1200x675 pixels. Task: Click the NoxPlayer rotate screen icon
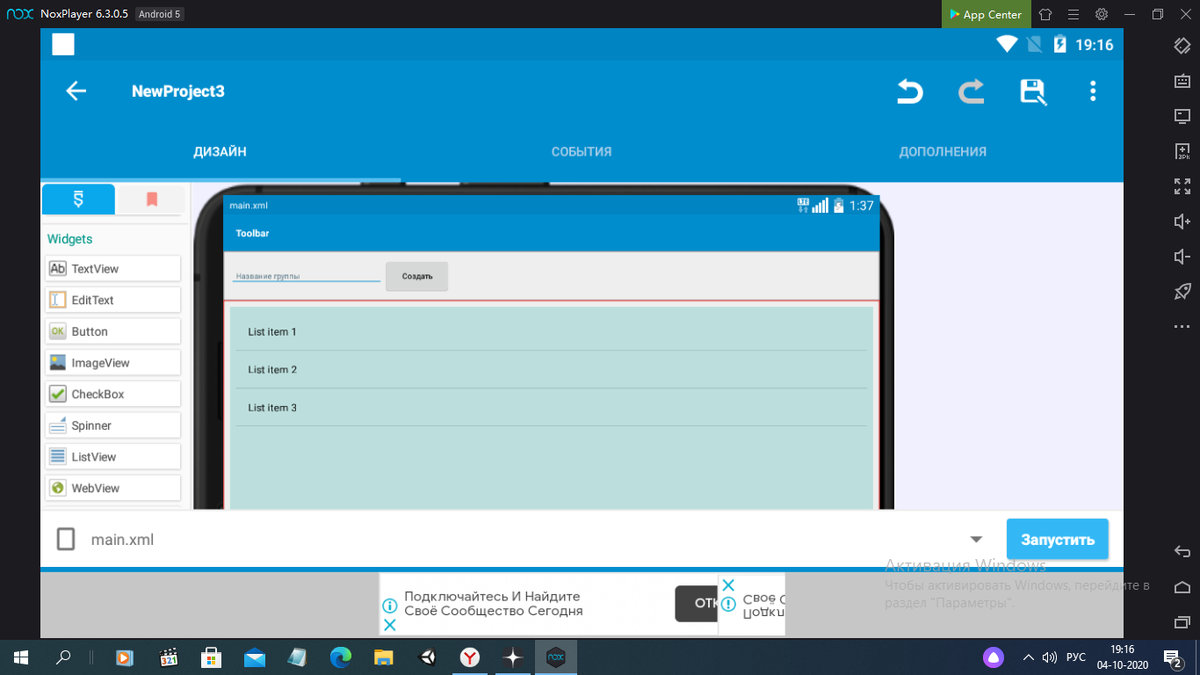click(x=1182, y=47)
